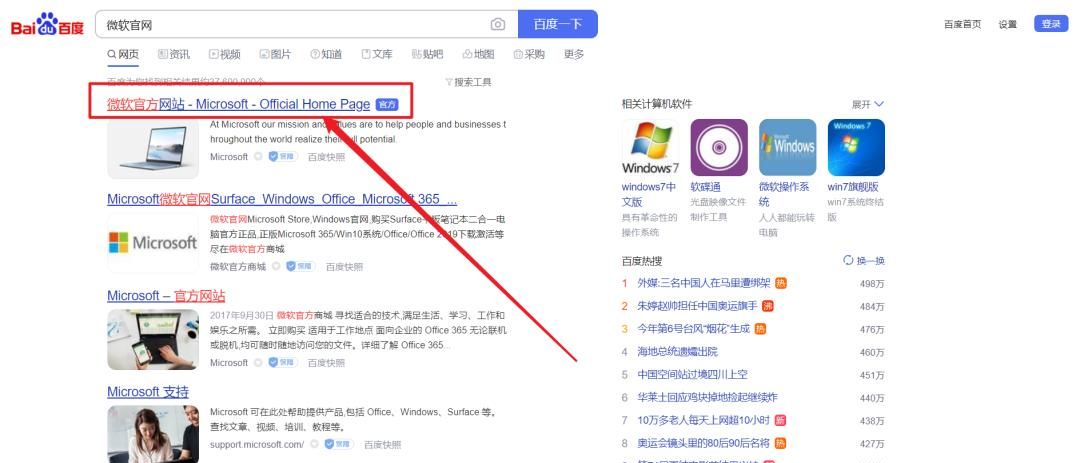1080x463 pixels.
Task: Open hot search 今年第6号台风"烟花"生成
Action: 694,329
